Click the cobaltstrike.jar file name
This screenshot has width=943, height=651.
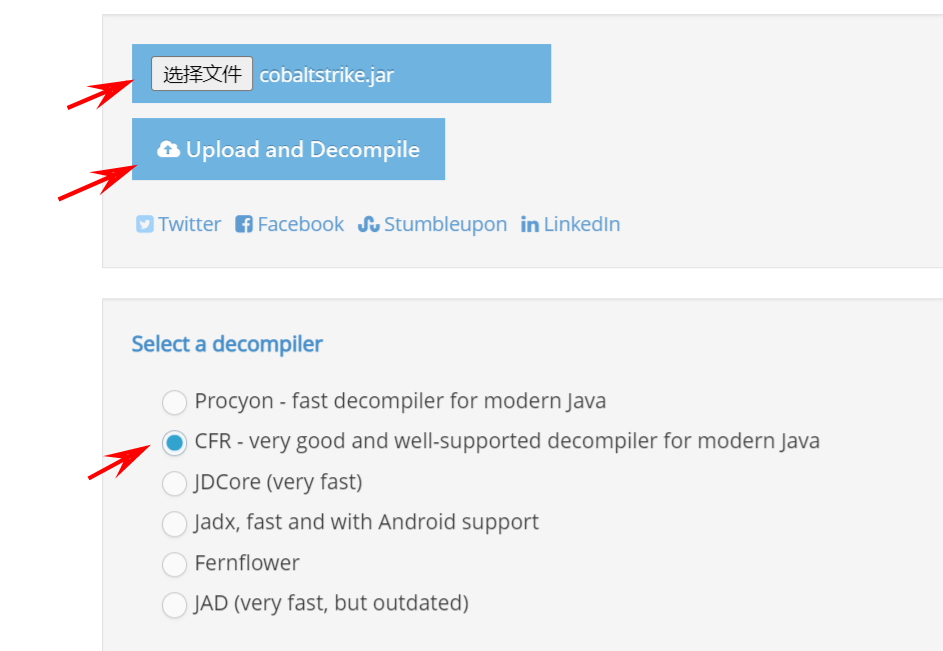pyautogui.click(x=326, y=74)
